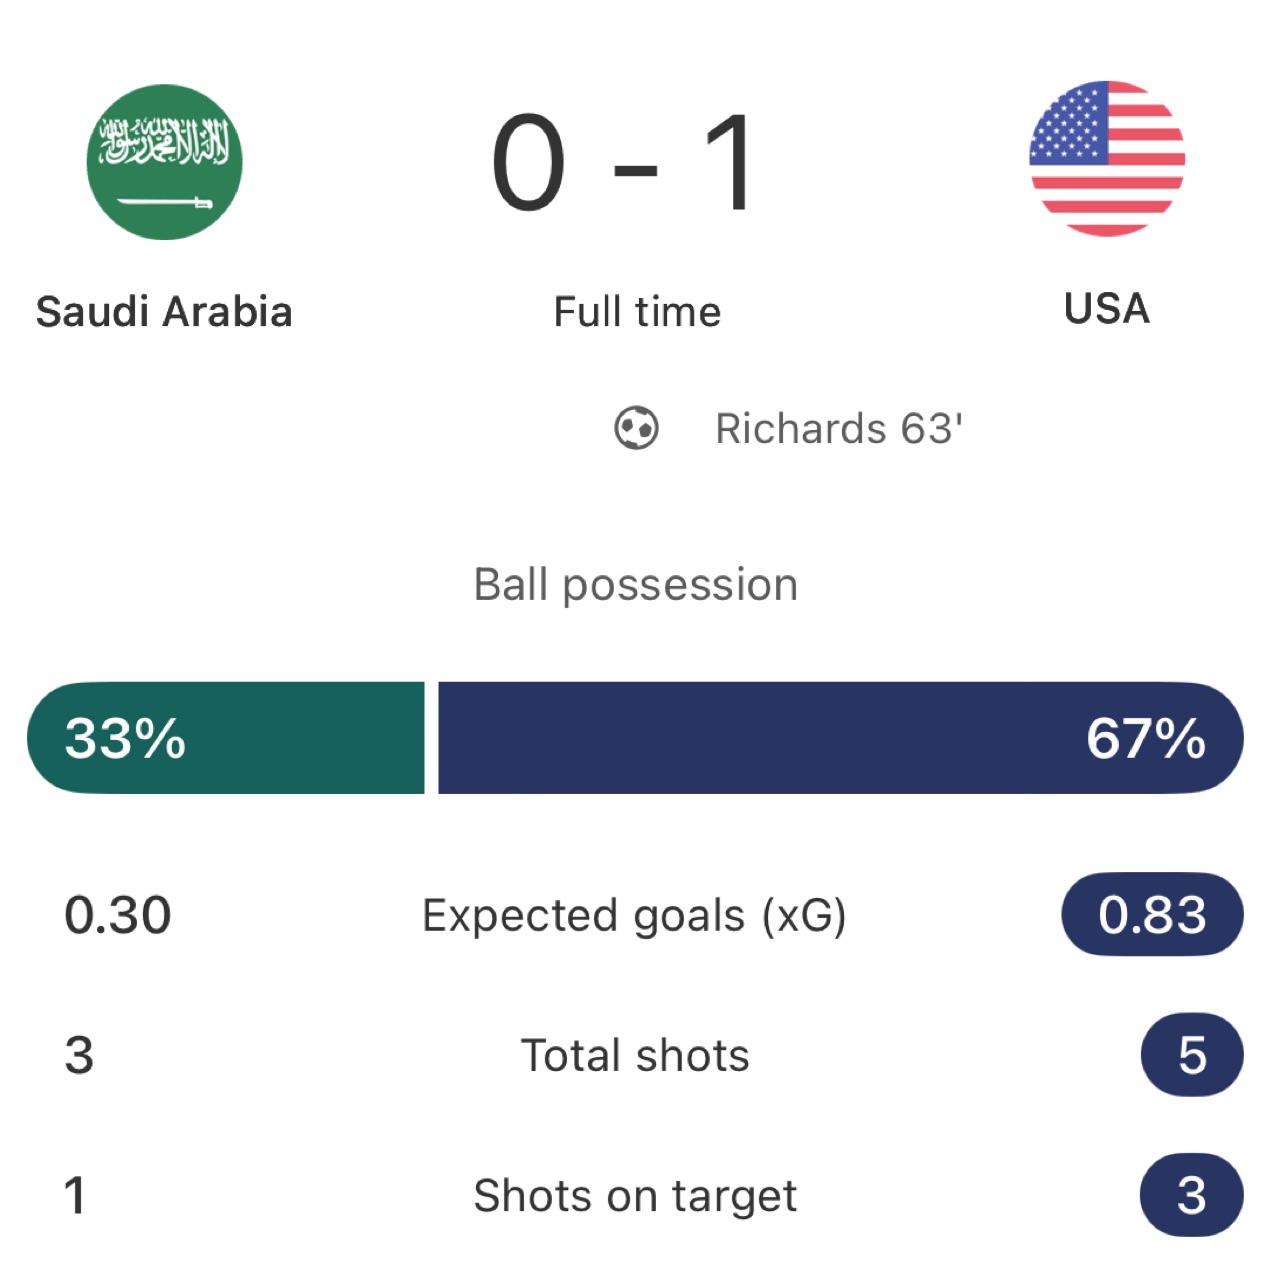This screenshot has height=1272, width=1272.
Task: Click Saudi Arabia's total shots value 3
Action: pyautogui.click(x=79, y=1055)
